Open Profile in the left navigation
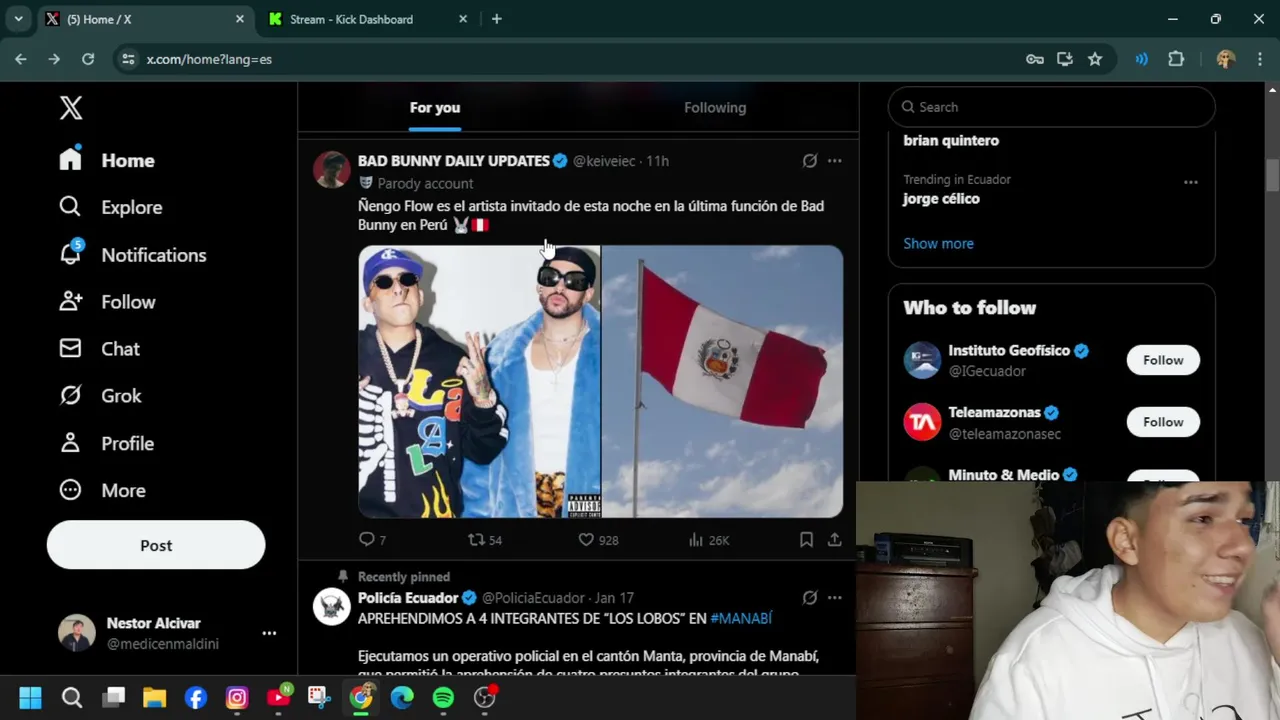 pyautogui.click(x=106, y=443)
